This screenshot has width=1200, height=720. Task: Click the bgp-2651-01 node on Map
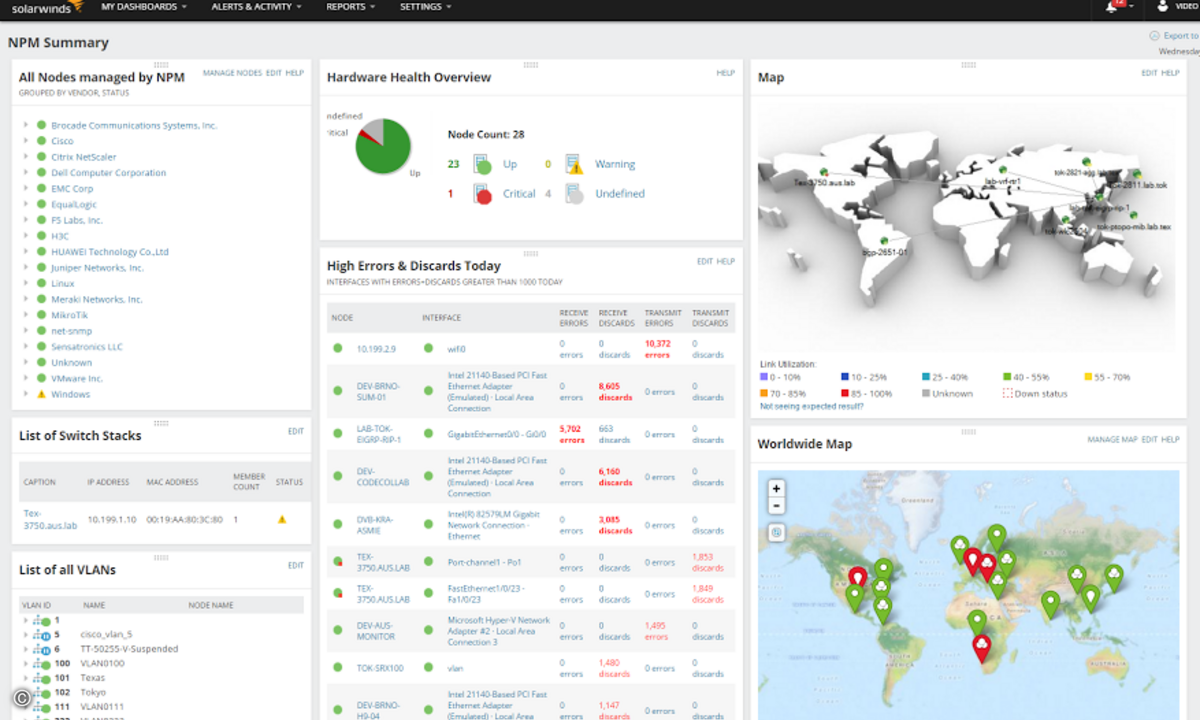pyautogui.click(x=883, y=240)
